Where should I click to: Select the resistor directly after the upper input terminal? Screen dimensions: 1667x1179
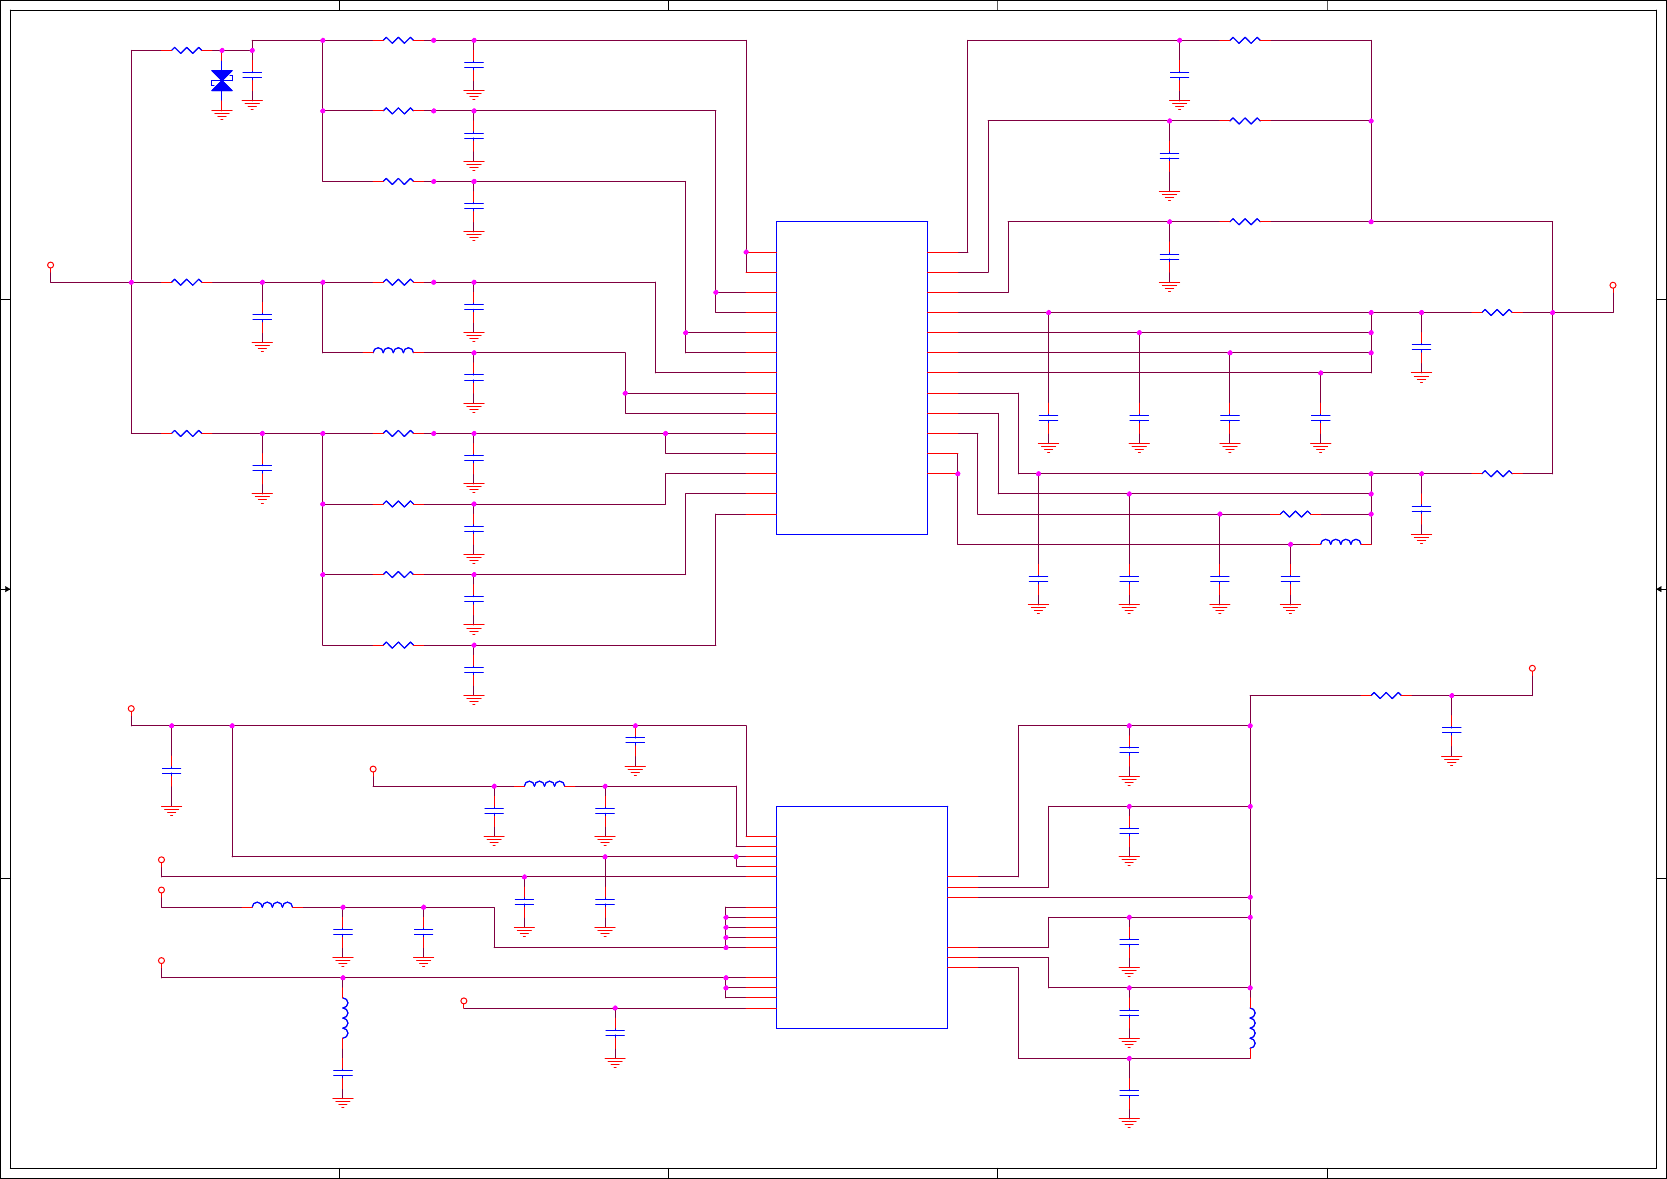click(187, 282)
